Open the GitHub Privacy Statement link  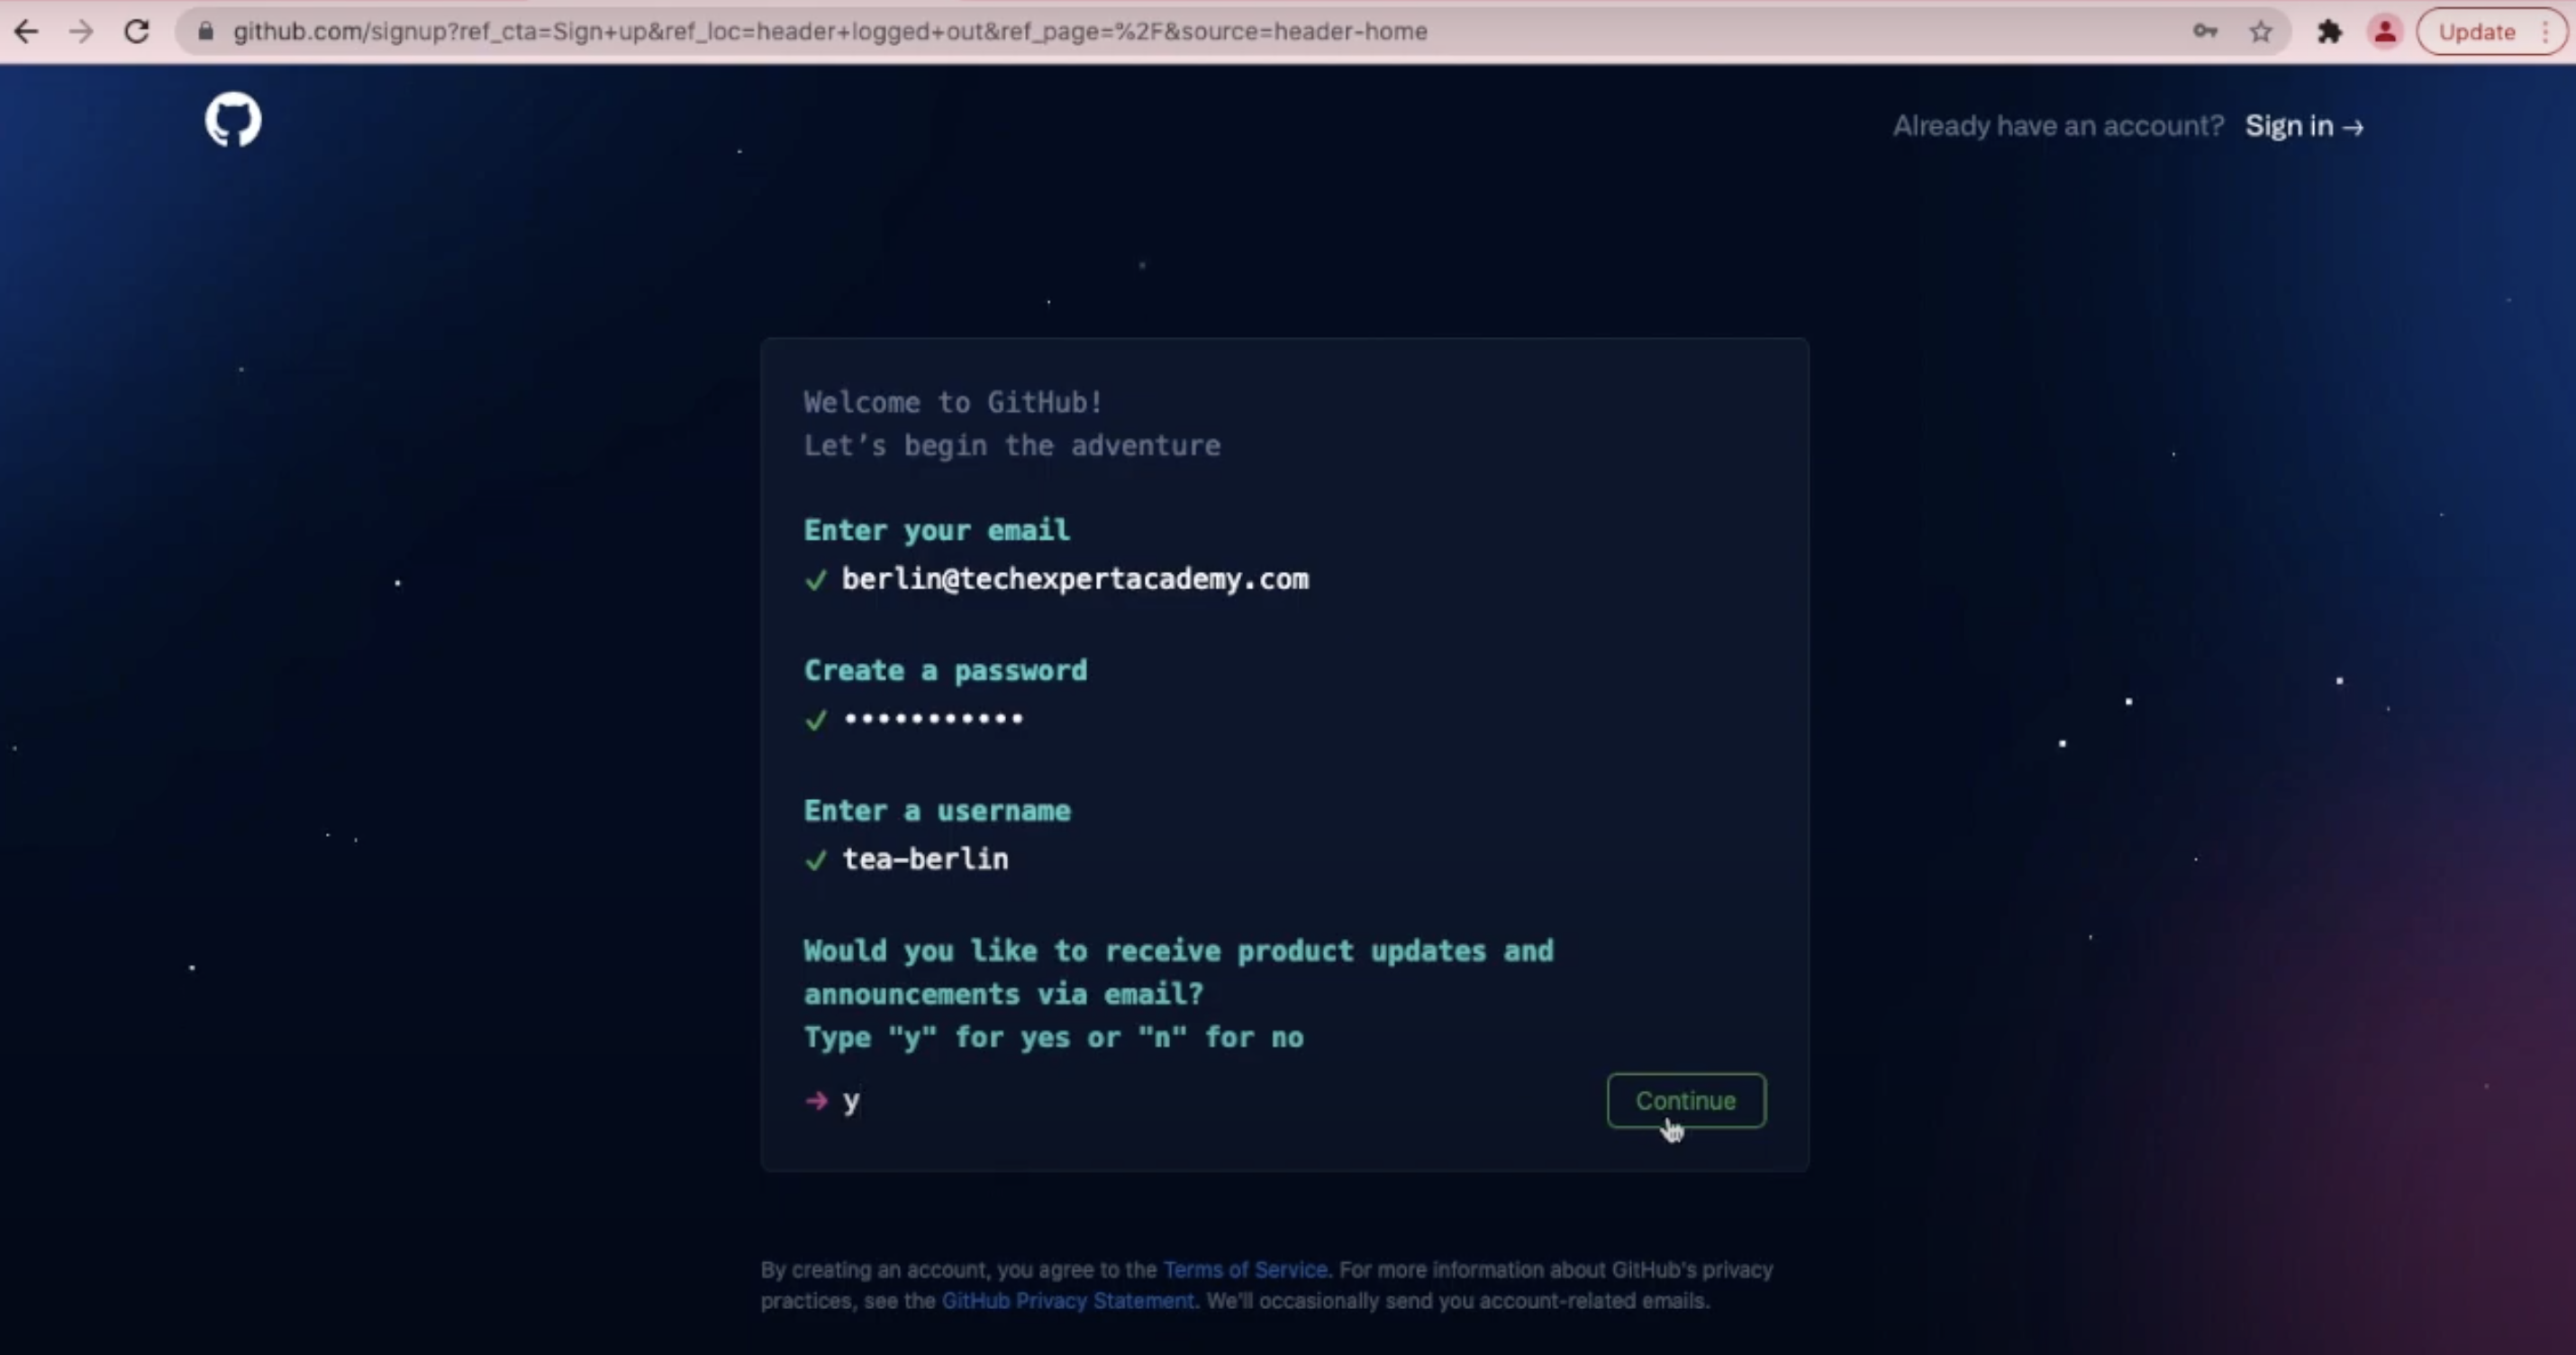(1068, 1301)
